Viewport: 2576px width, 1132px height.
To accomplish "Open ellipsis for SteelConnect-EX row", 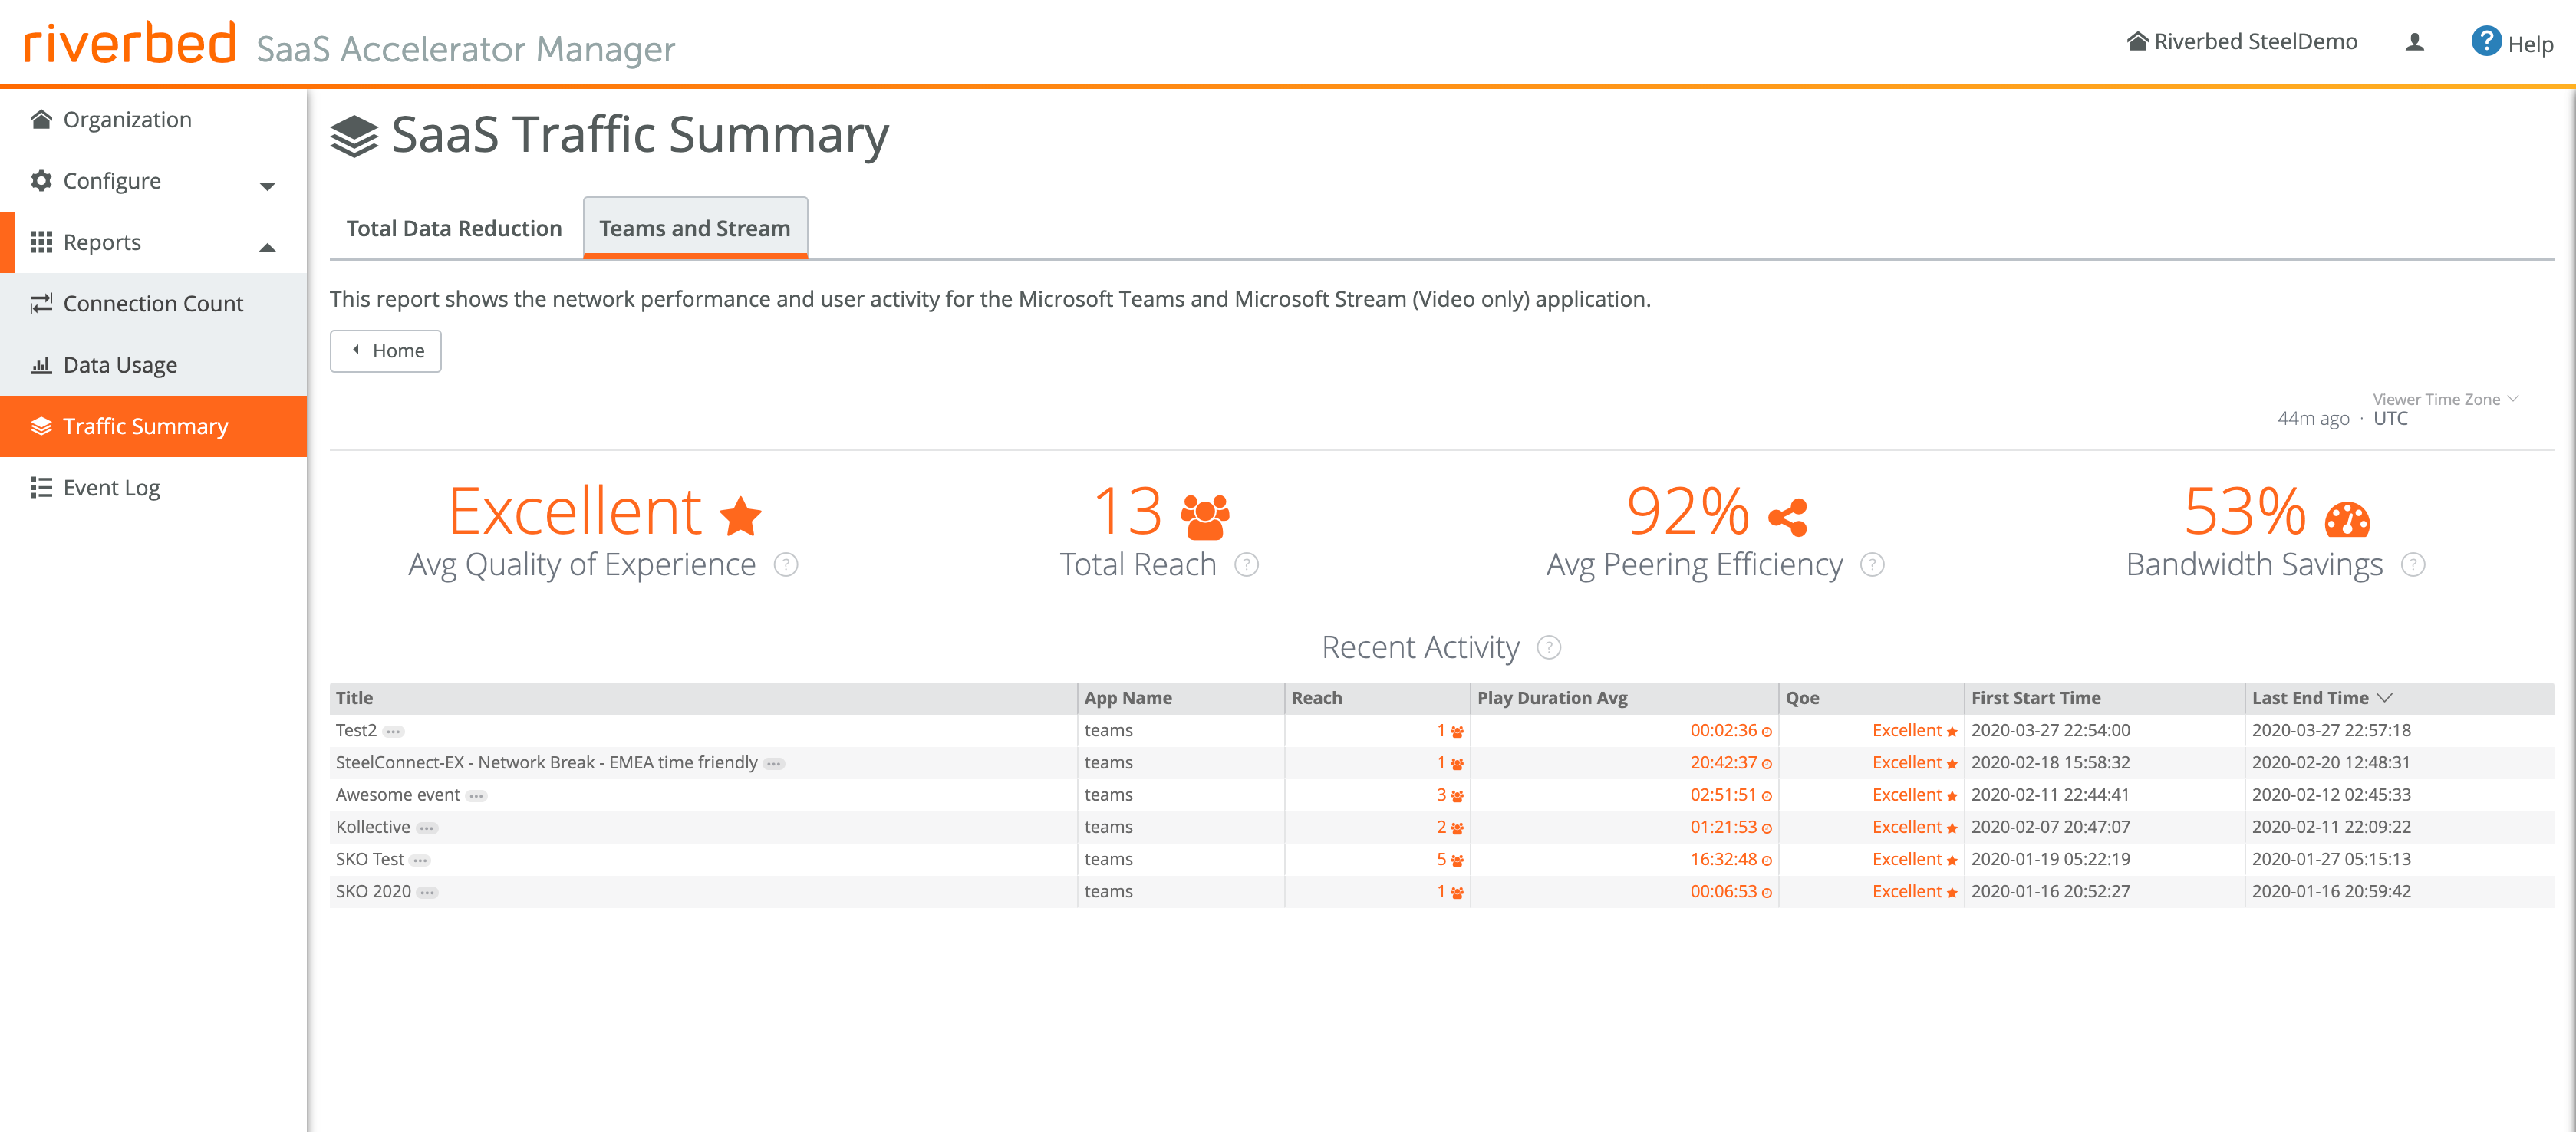I will (x=774, y=764).
